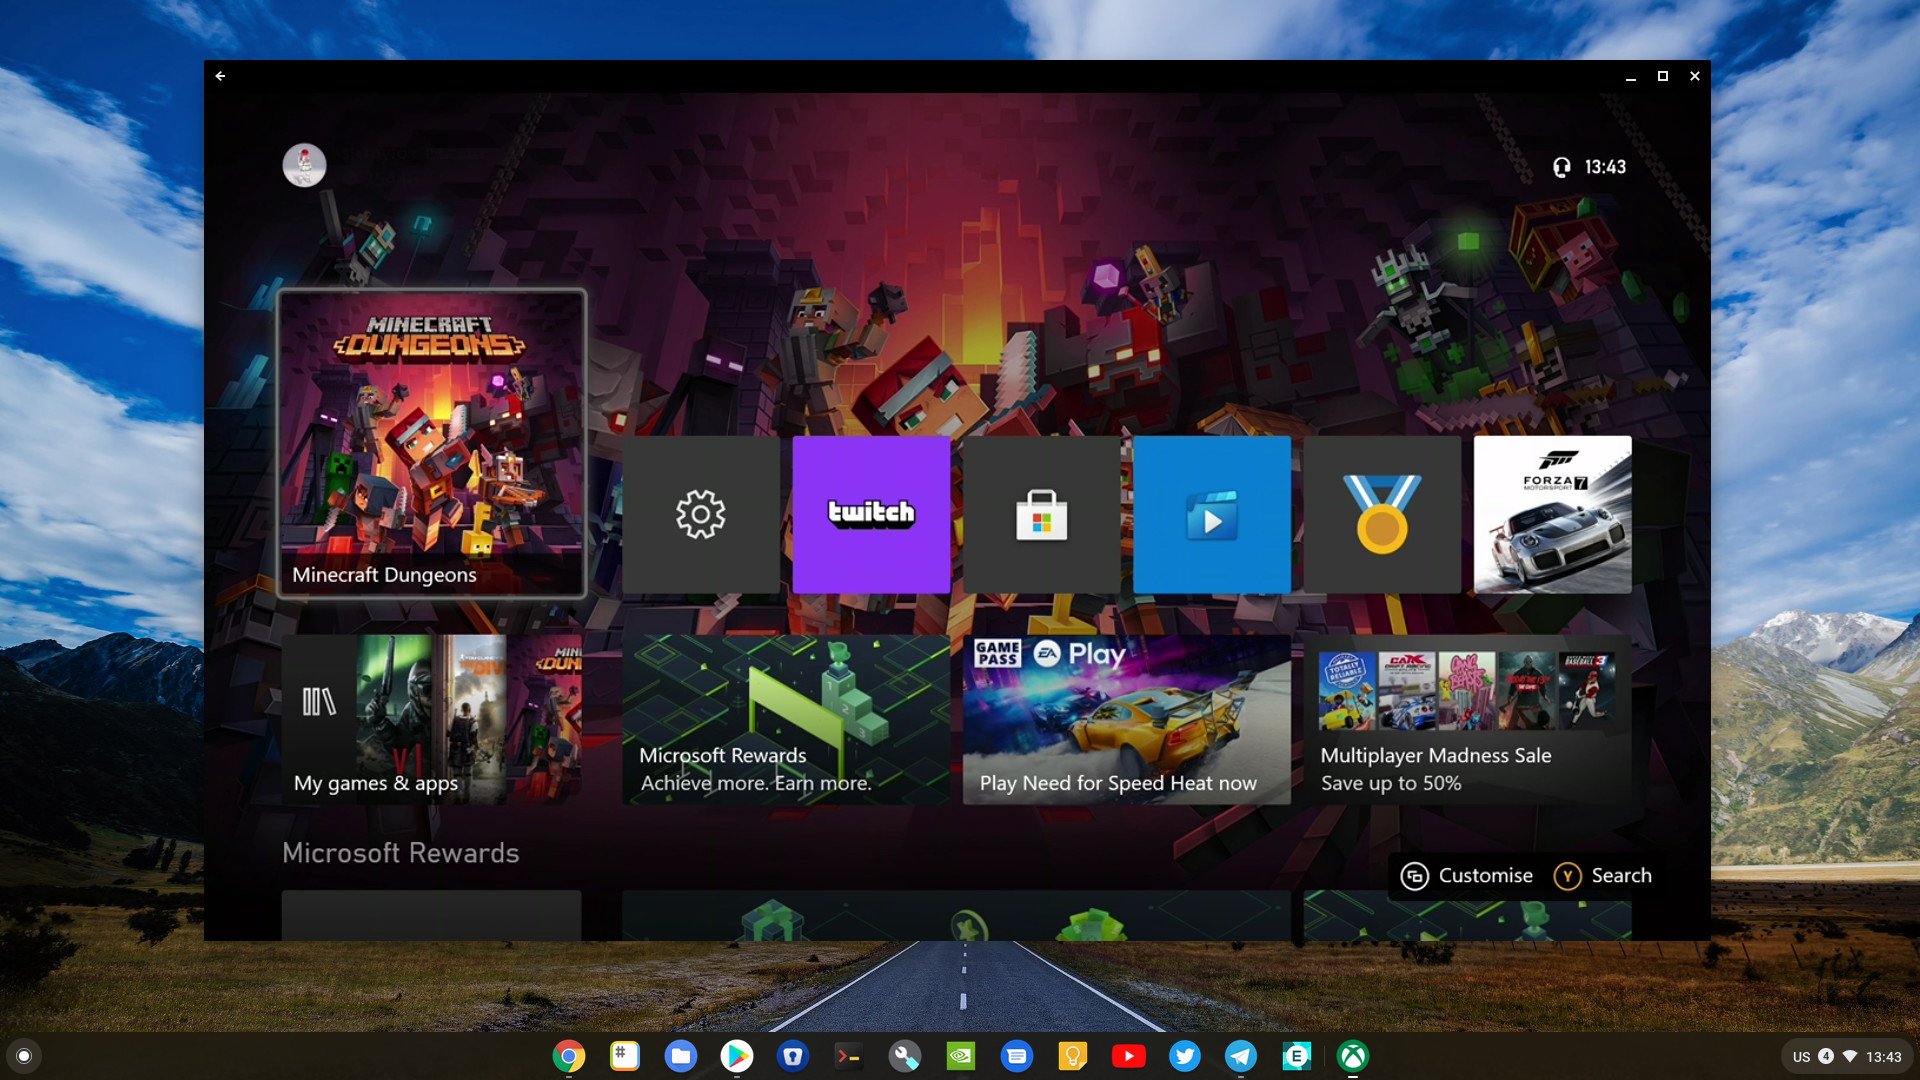Select Microsoft Rewards gold medal icon
1920x1080 pixels.
pyautogui.click(x=1381, y=514)
